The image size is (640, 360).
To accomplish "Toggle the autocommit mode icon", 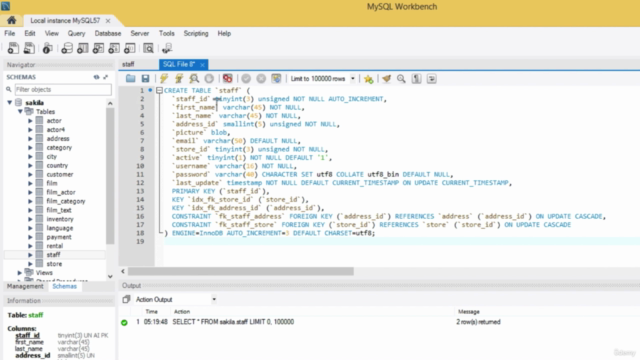I will pos(276,78).
